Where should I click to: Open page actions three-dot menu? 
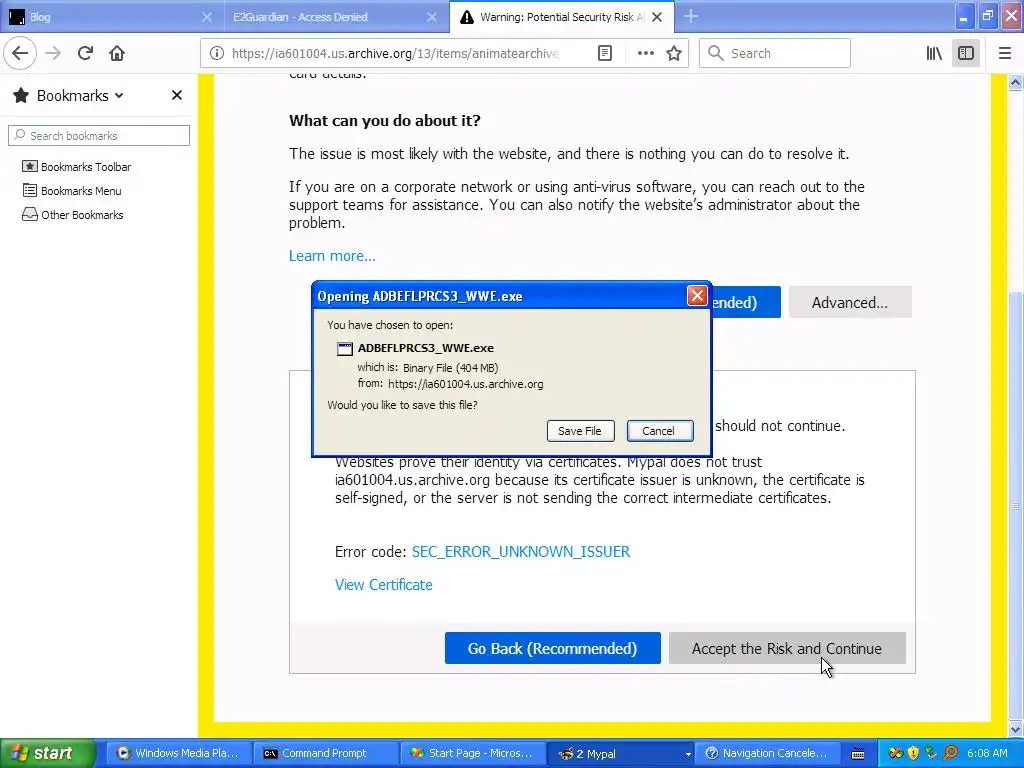[645, 54]
